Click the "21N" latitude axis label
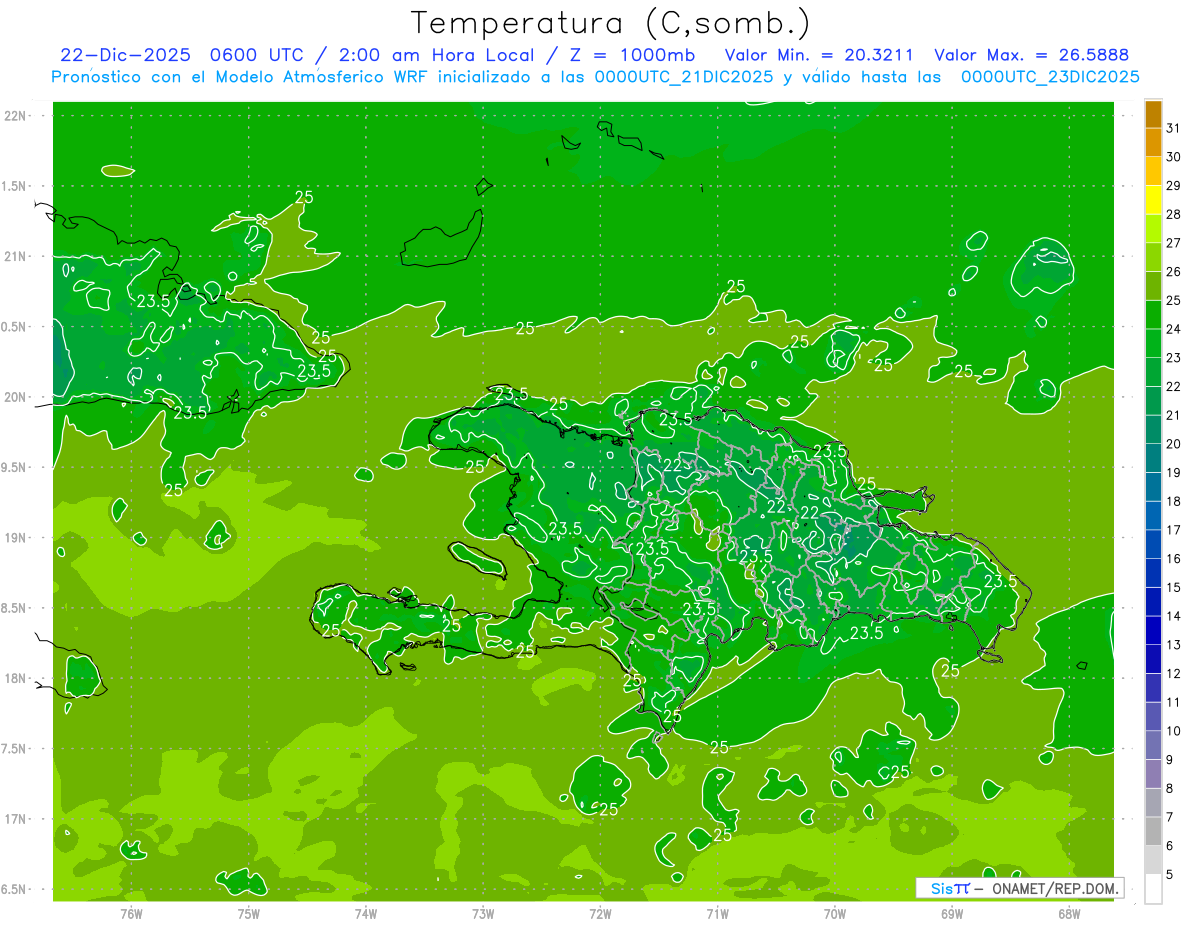This screenshot has height=927, width=1200. pyautogui.click(x=15, y=256)
